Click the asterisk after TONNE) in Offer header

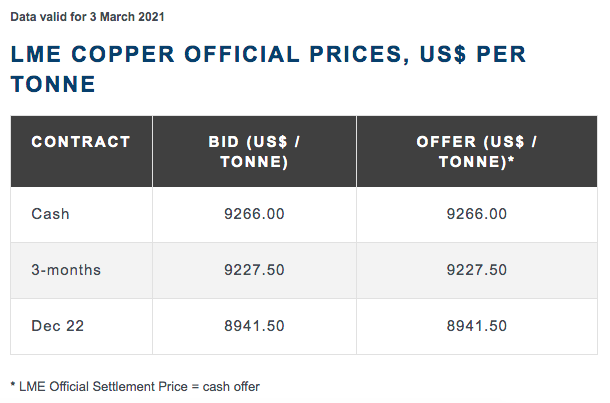(x=511, y=162)
